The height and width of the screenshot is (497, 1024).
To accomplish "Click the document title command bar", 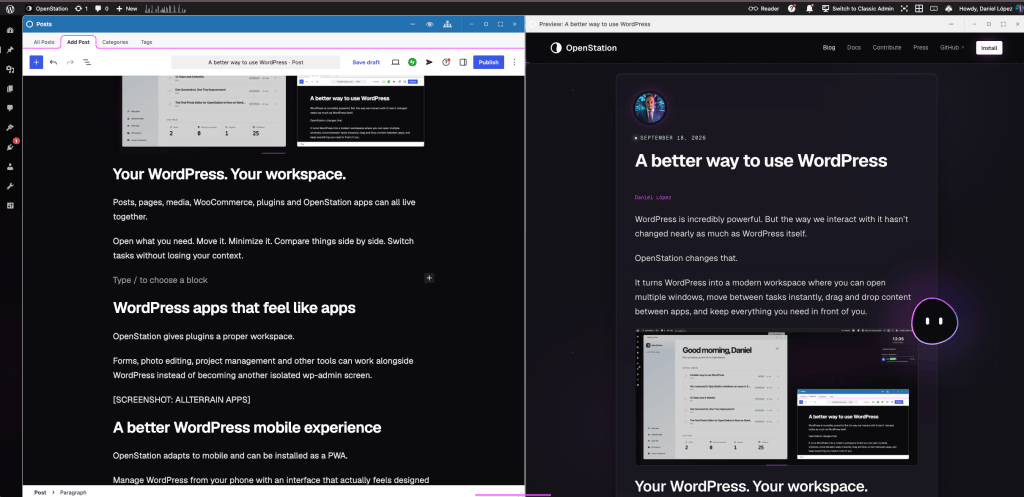I will [x=255, y=62].
